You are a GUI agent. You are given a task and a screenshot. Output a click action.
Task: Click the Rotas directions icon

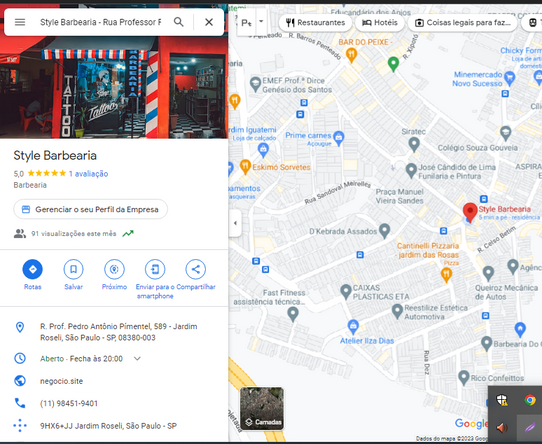[x=32, y=269]
